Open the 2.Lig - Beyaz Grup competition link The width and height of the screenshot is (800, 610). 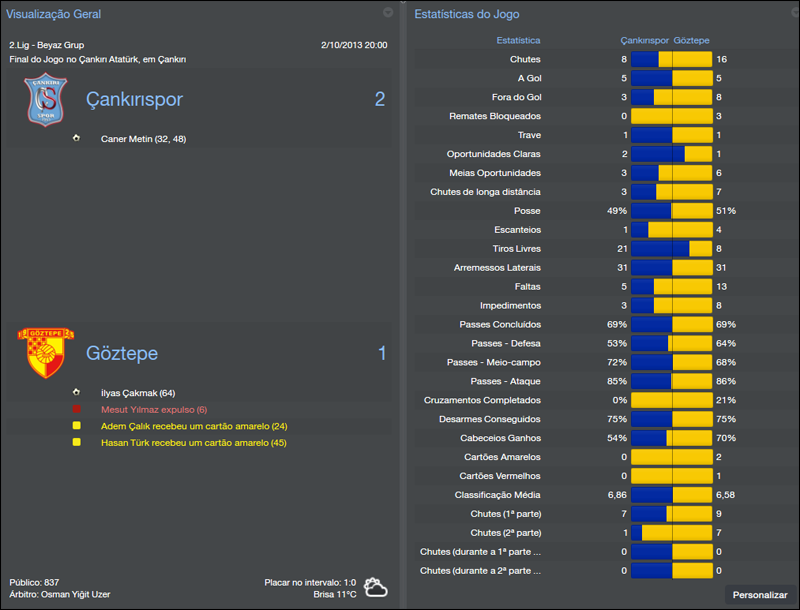pyautogui.click(x=47, y=45)
